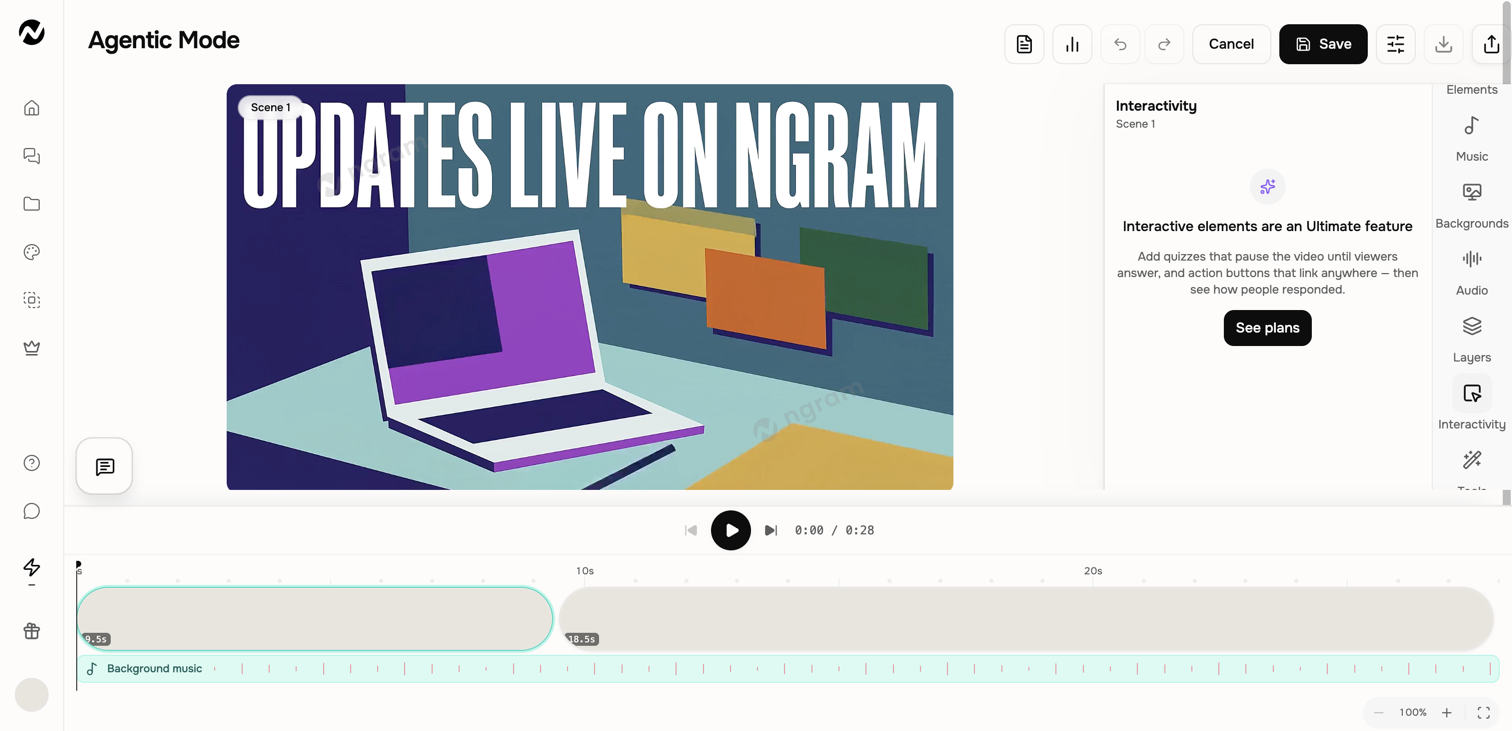Open the Elements tab
This screenshot has height=731, width=1512.
coord(1472,90)
